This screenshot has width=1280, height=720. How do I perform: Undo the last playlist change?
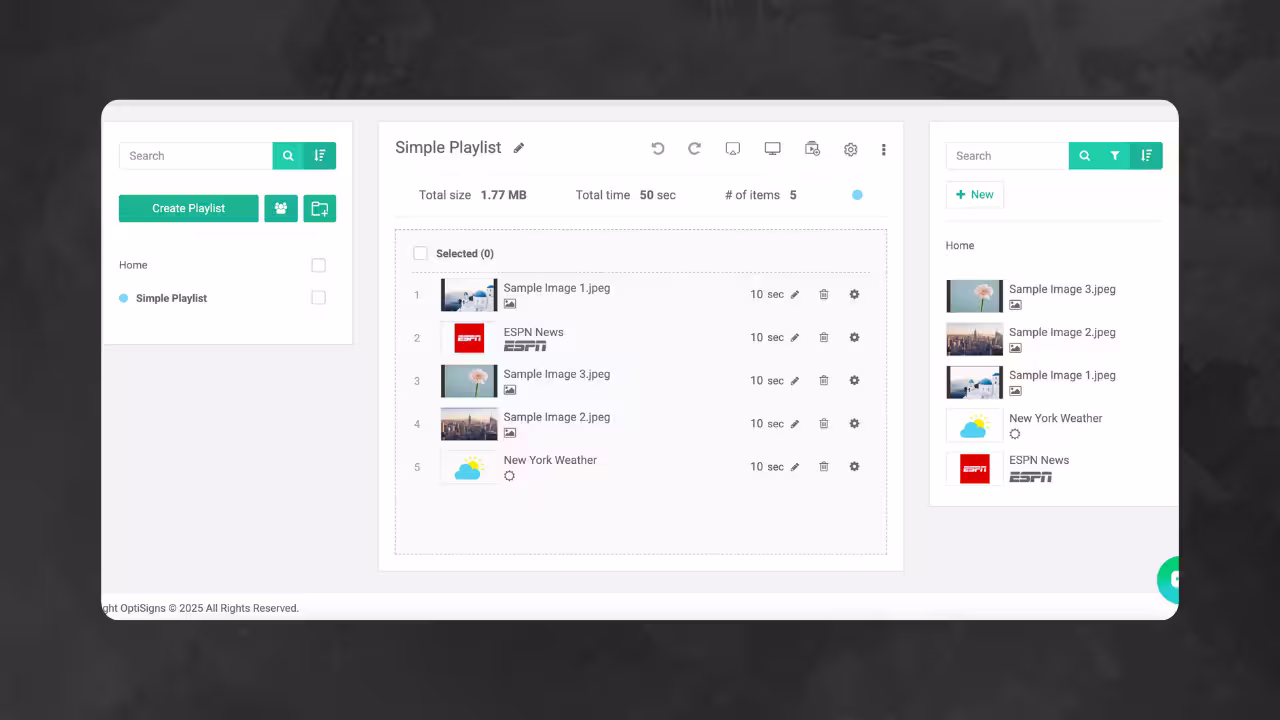(x=658, y=148)
